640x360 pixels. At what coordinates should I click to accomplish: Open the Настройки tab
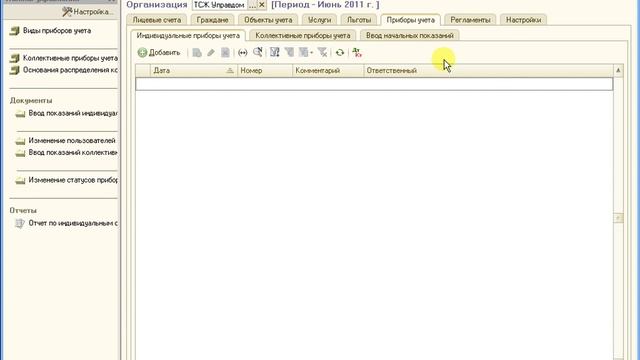524,20
